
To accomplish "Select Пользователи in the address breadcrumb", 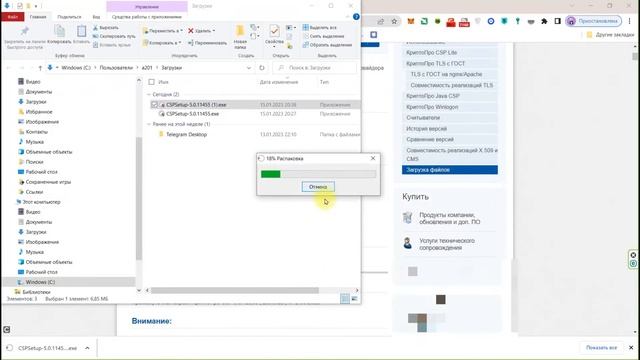I will (x=116, y=68).
